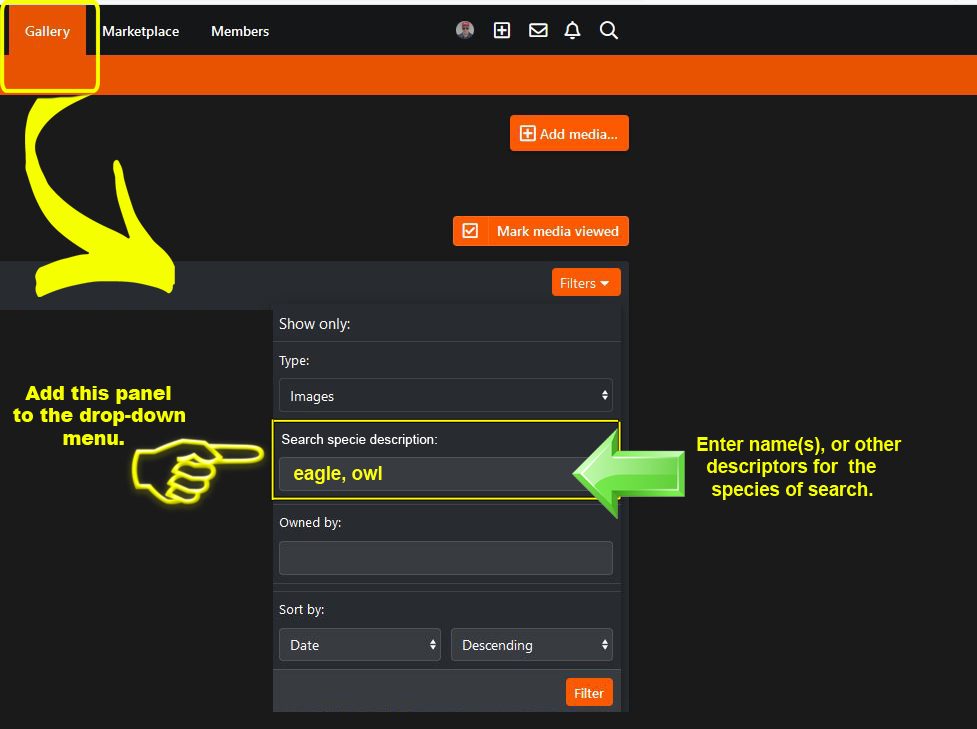Apply filters with the Filter button
This screenshot has height=729, width=977.
click(x=589, y=693)
